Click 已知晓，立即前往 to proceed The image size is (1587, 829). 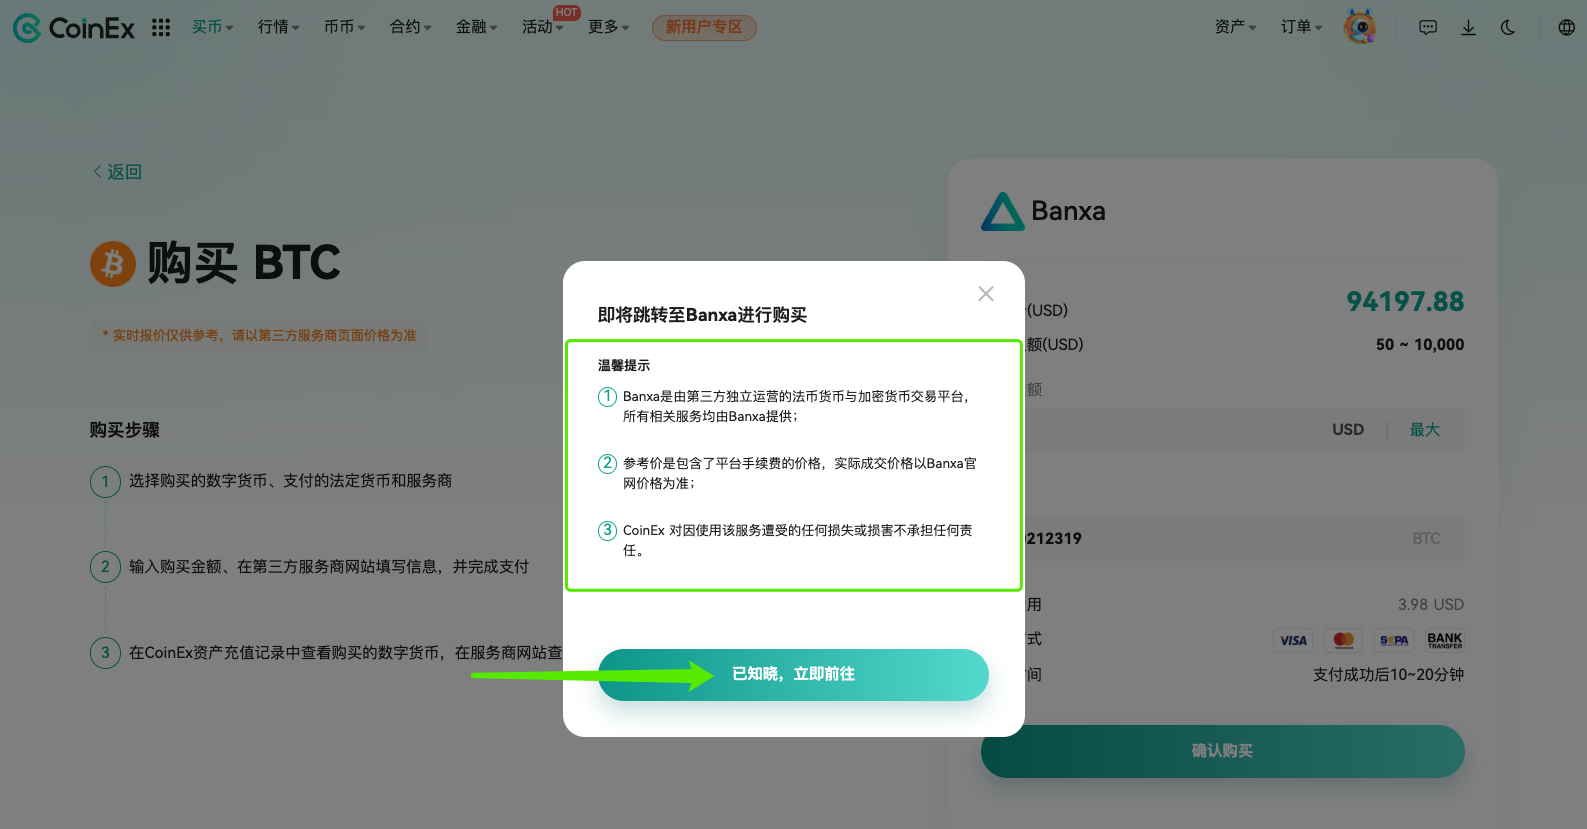click(x=793, y=675)
